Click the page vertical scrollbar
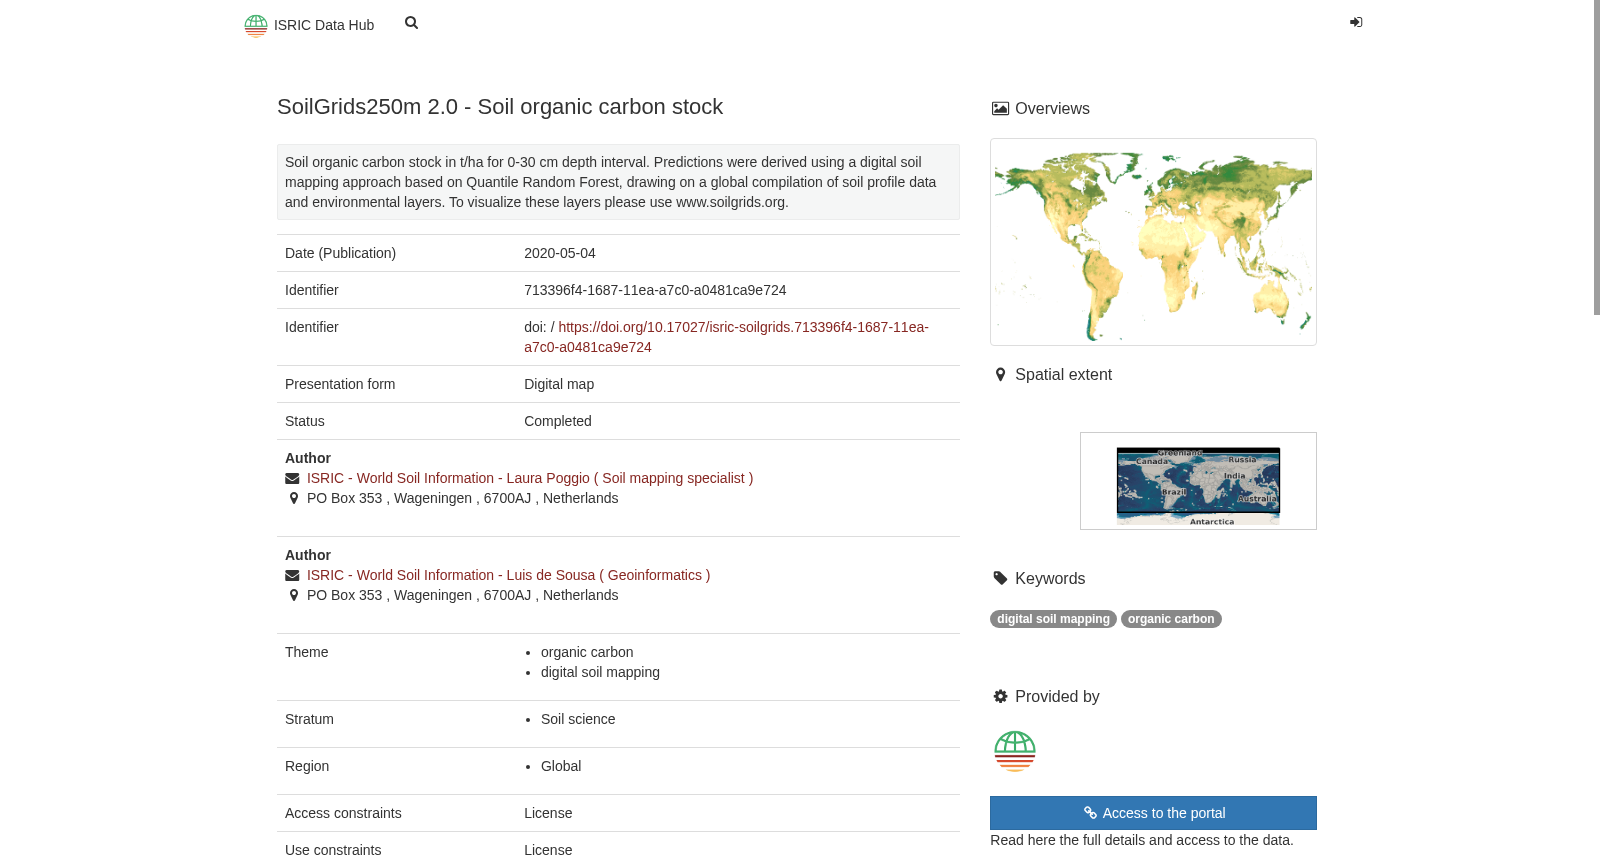Viewport: 1600px width, 861px height. [1596, 158]
